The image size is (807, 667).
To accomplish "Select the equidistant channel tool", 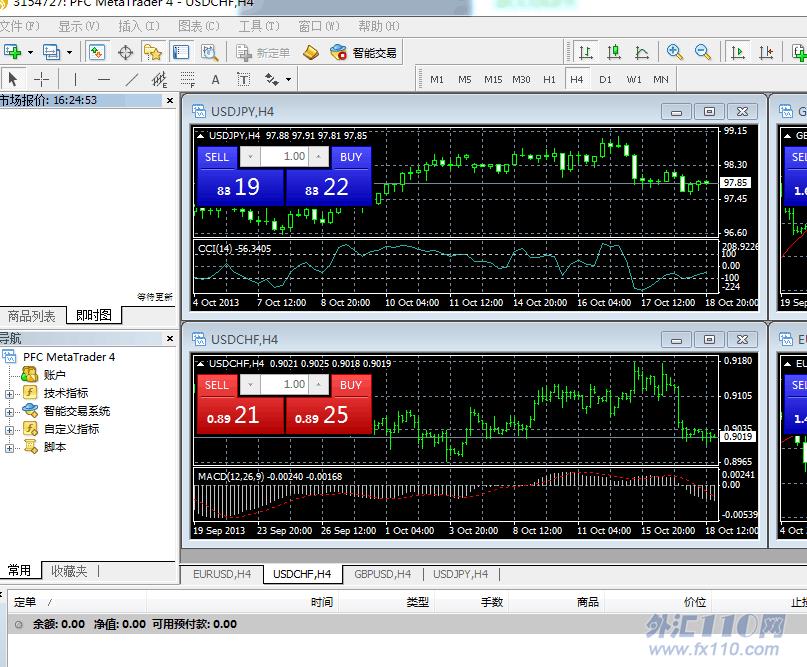I will tap(160, 79).
